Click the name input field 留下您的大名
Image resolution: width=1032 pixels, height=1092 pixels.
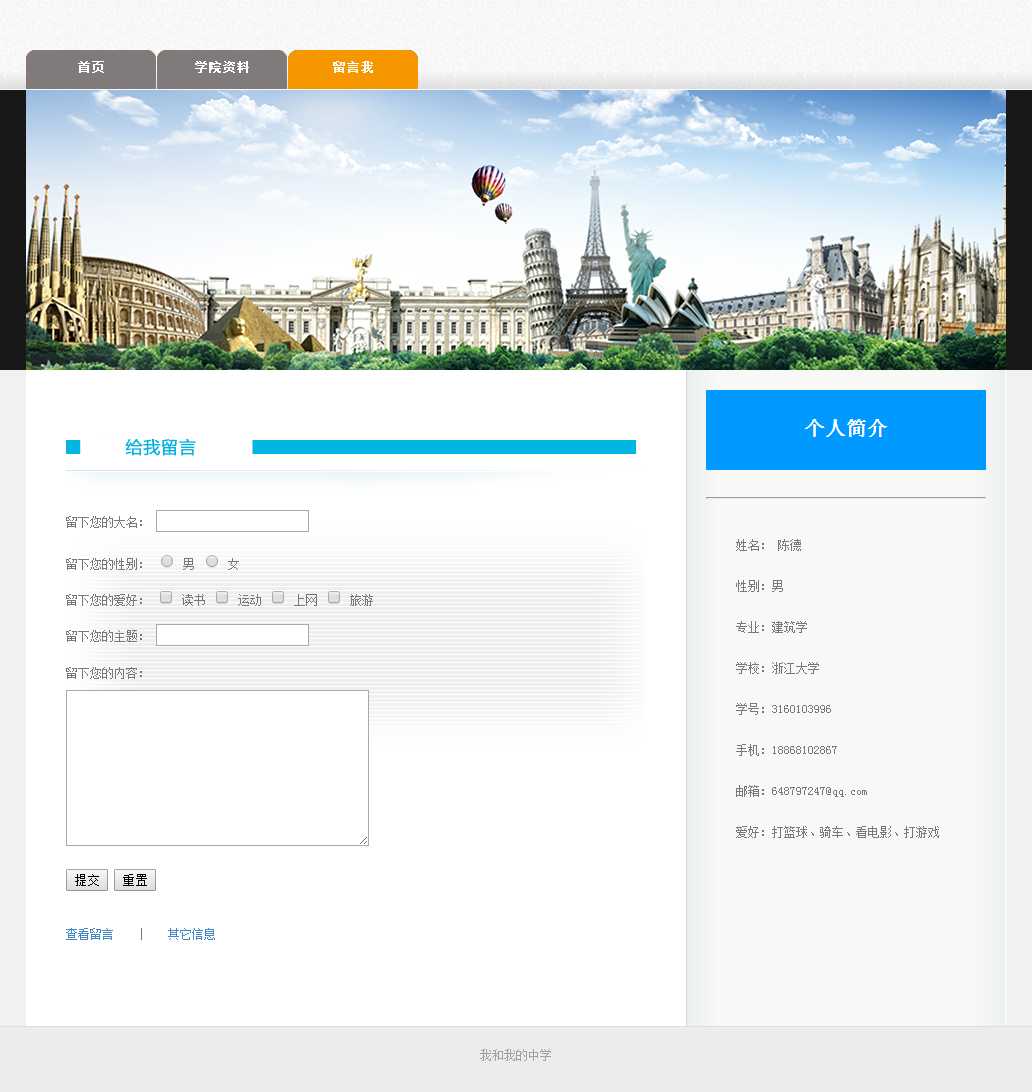click(232, 521)
